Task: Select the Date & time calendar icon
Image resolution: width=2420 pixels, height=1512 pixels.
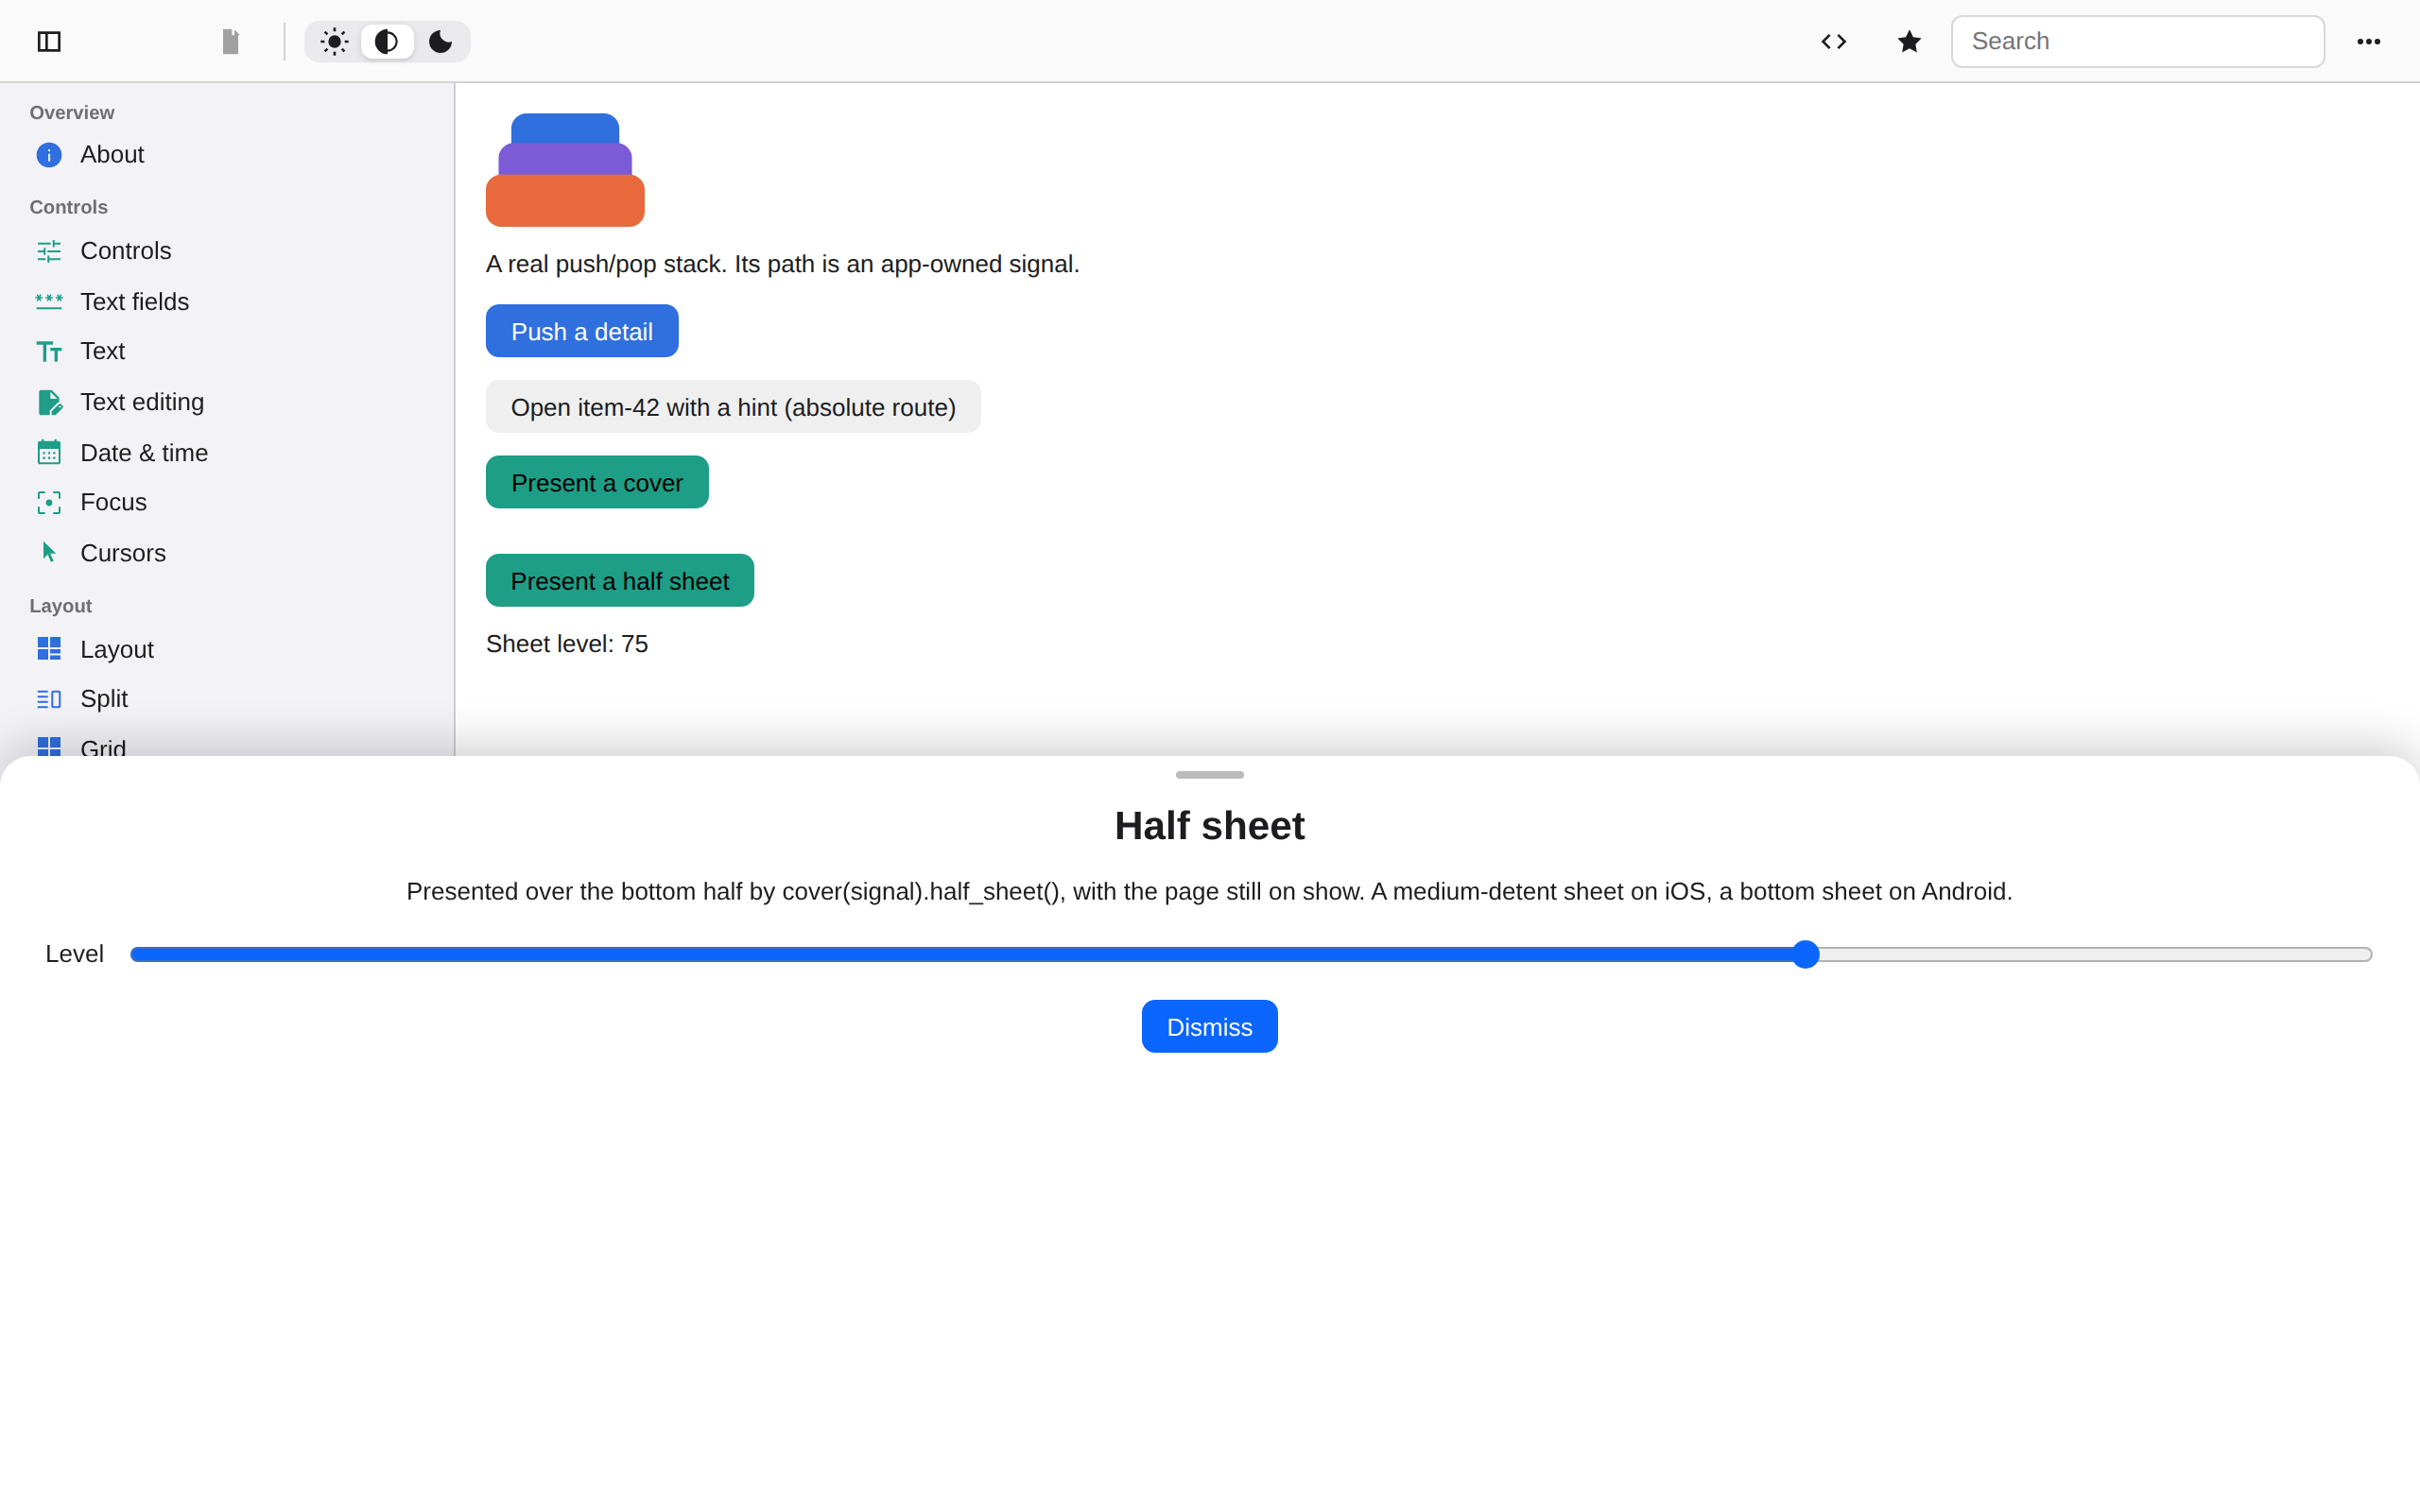Action: [x=49, y=452]
